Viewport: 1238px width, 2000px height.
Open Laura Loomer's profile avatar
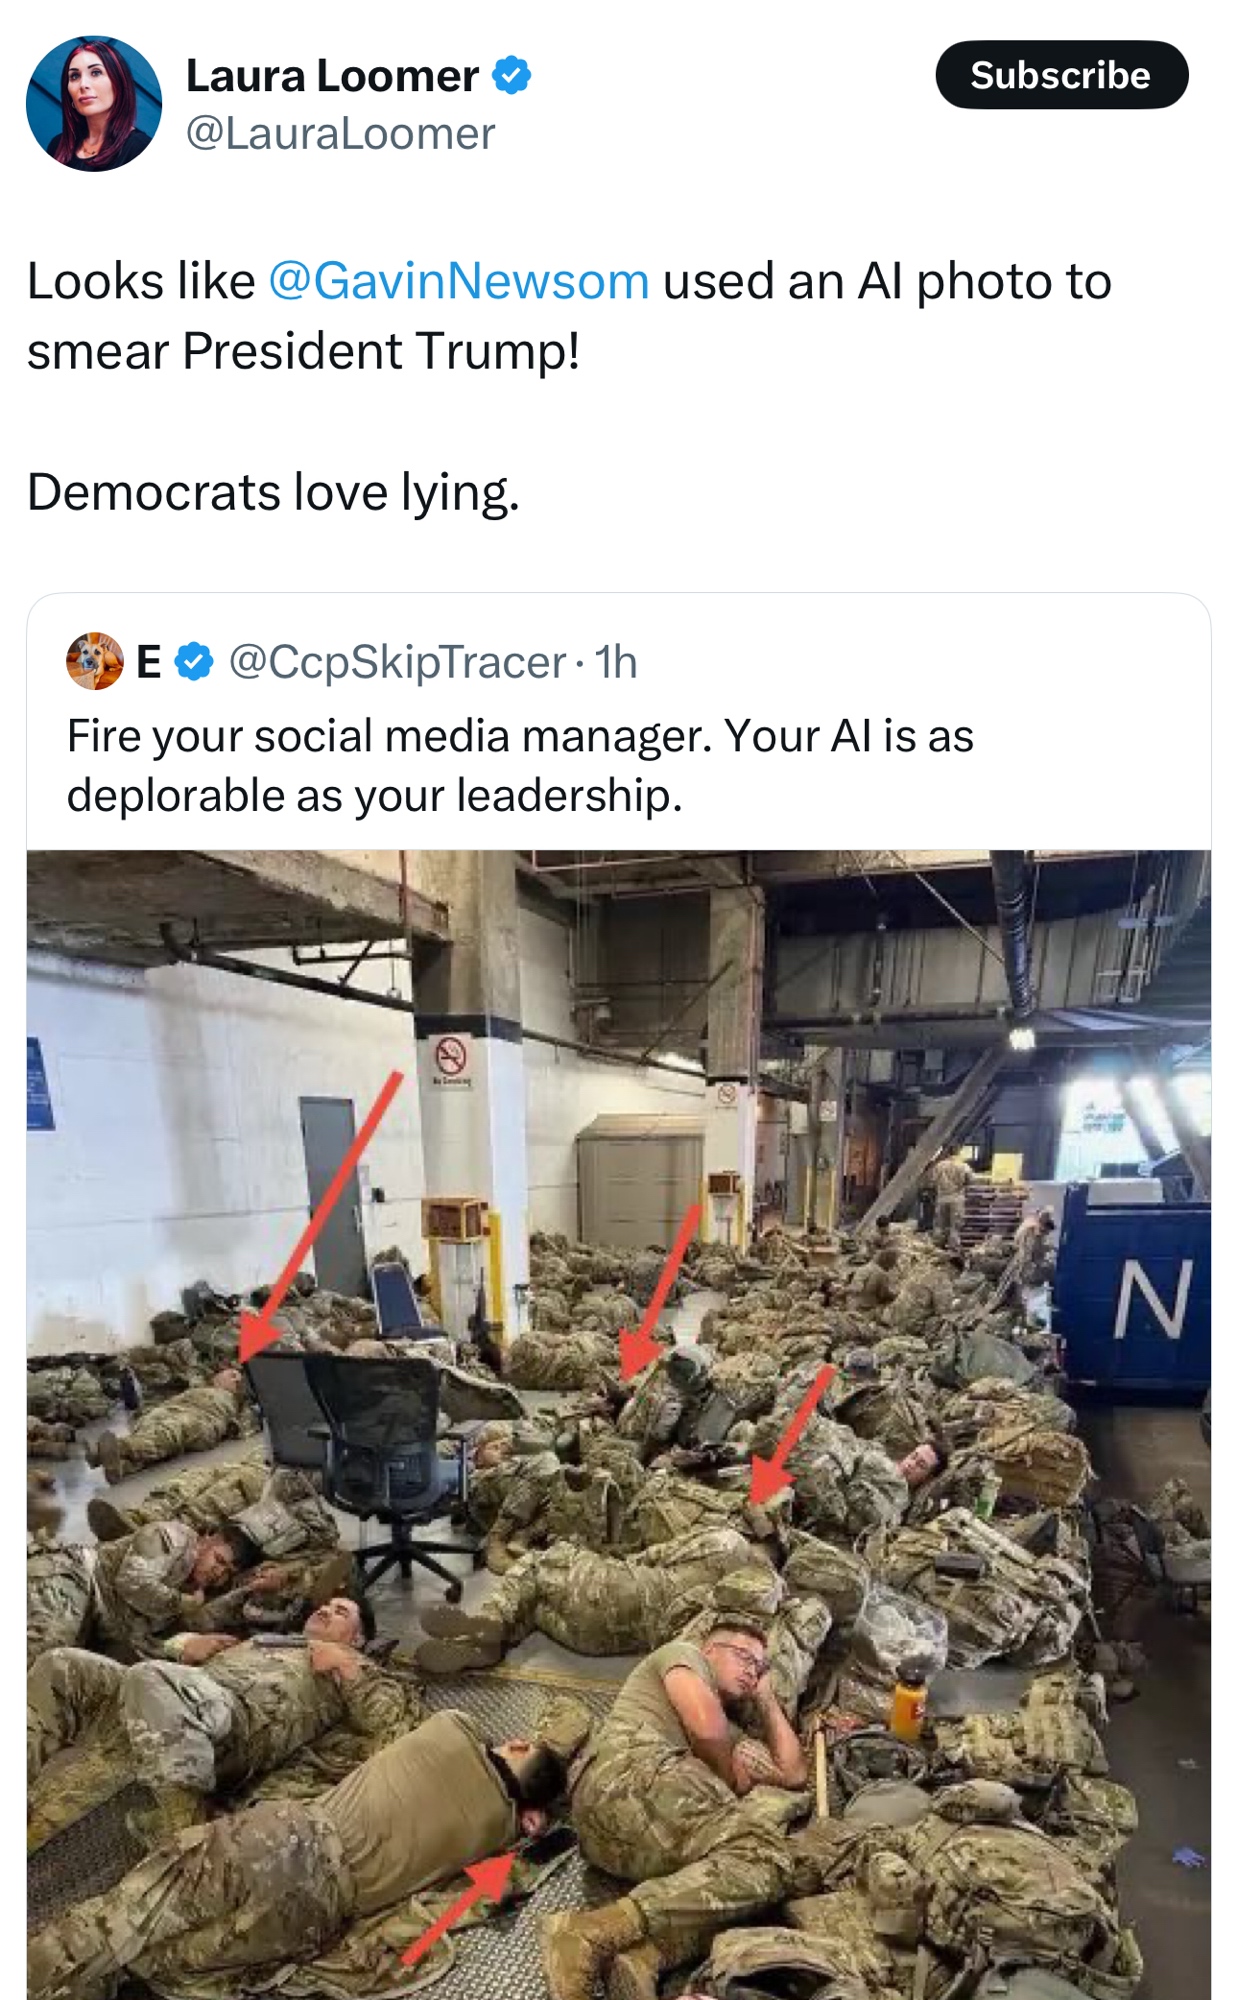point(94,104)
